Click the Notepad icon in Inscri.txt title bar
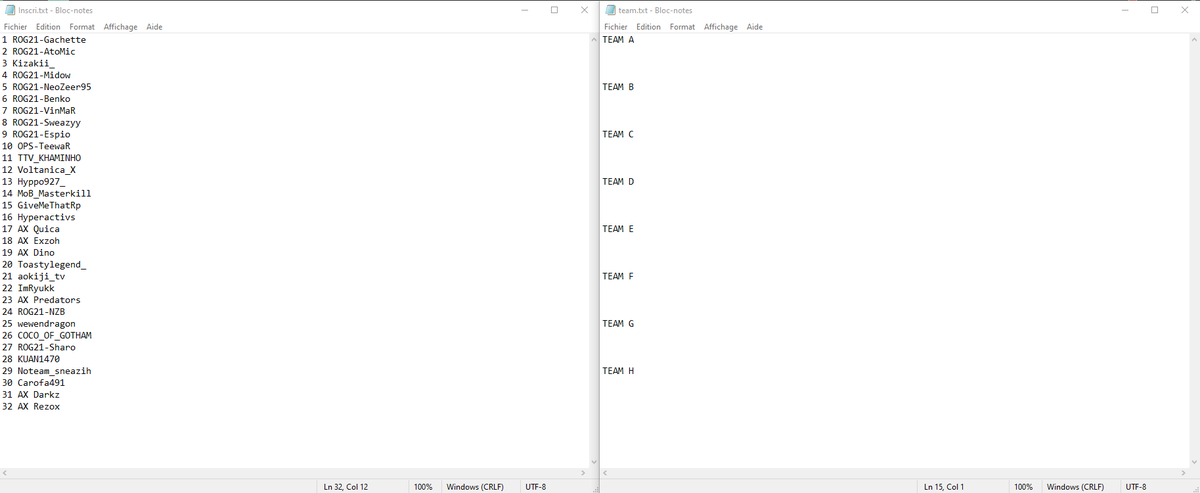 (10, 10)
